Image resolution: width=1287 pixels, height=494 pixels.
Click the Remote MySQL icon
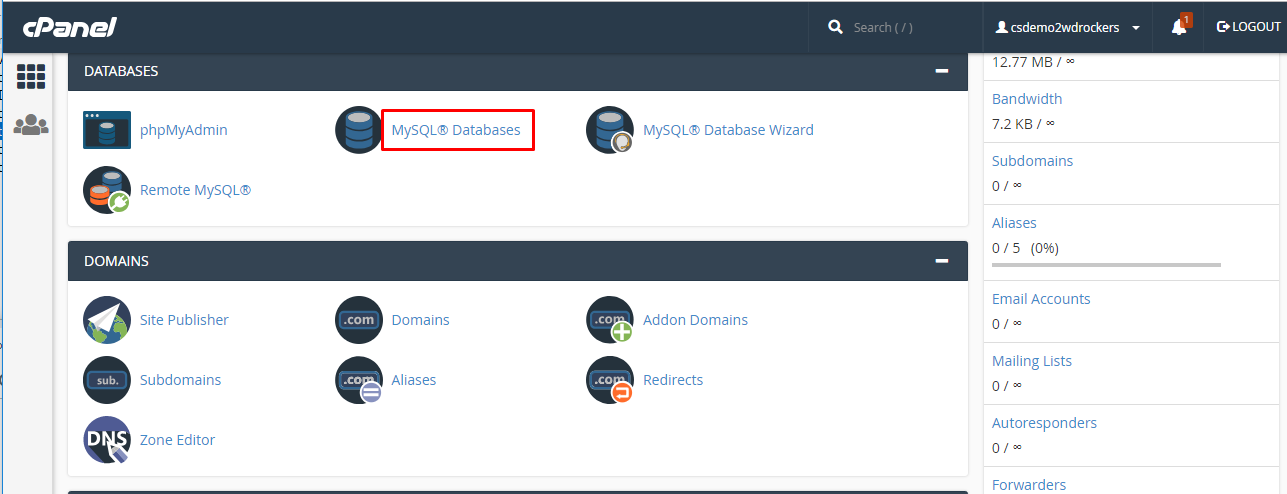(107, 190)
